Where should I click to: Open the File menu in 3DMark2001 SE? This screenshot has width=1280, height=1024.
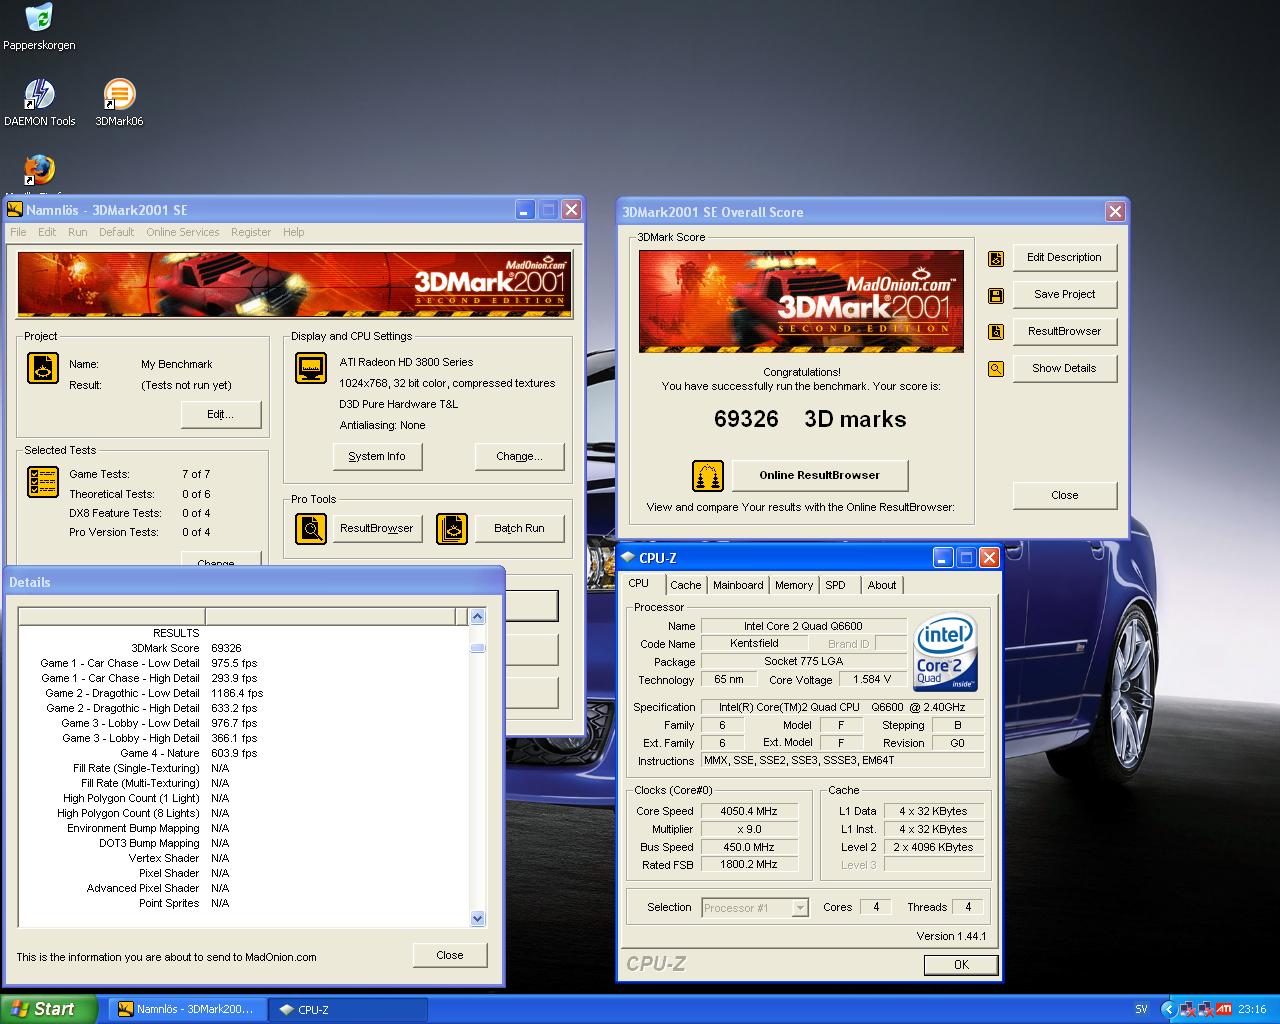[18, 232]
